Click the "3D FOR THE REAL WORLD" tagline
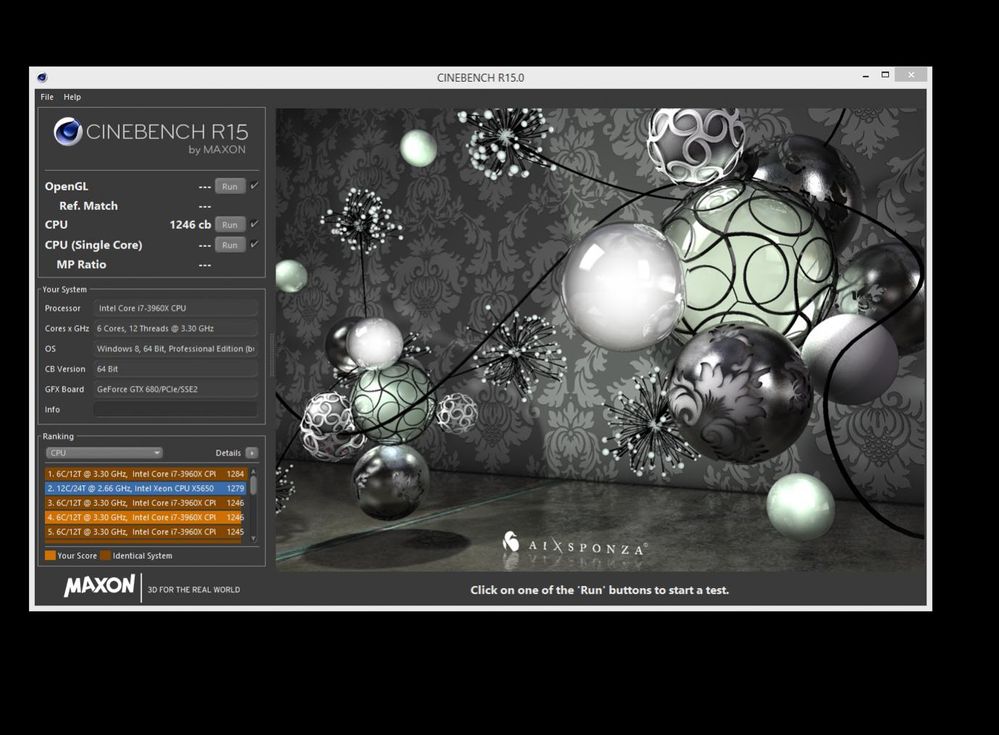999x735 pixels. click(x=194, y=590)
